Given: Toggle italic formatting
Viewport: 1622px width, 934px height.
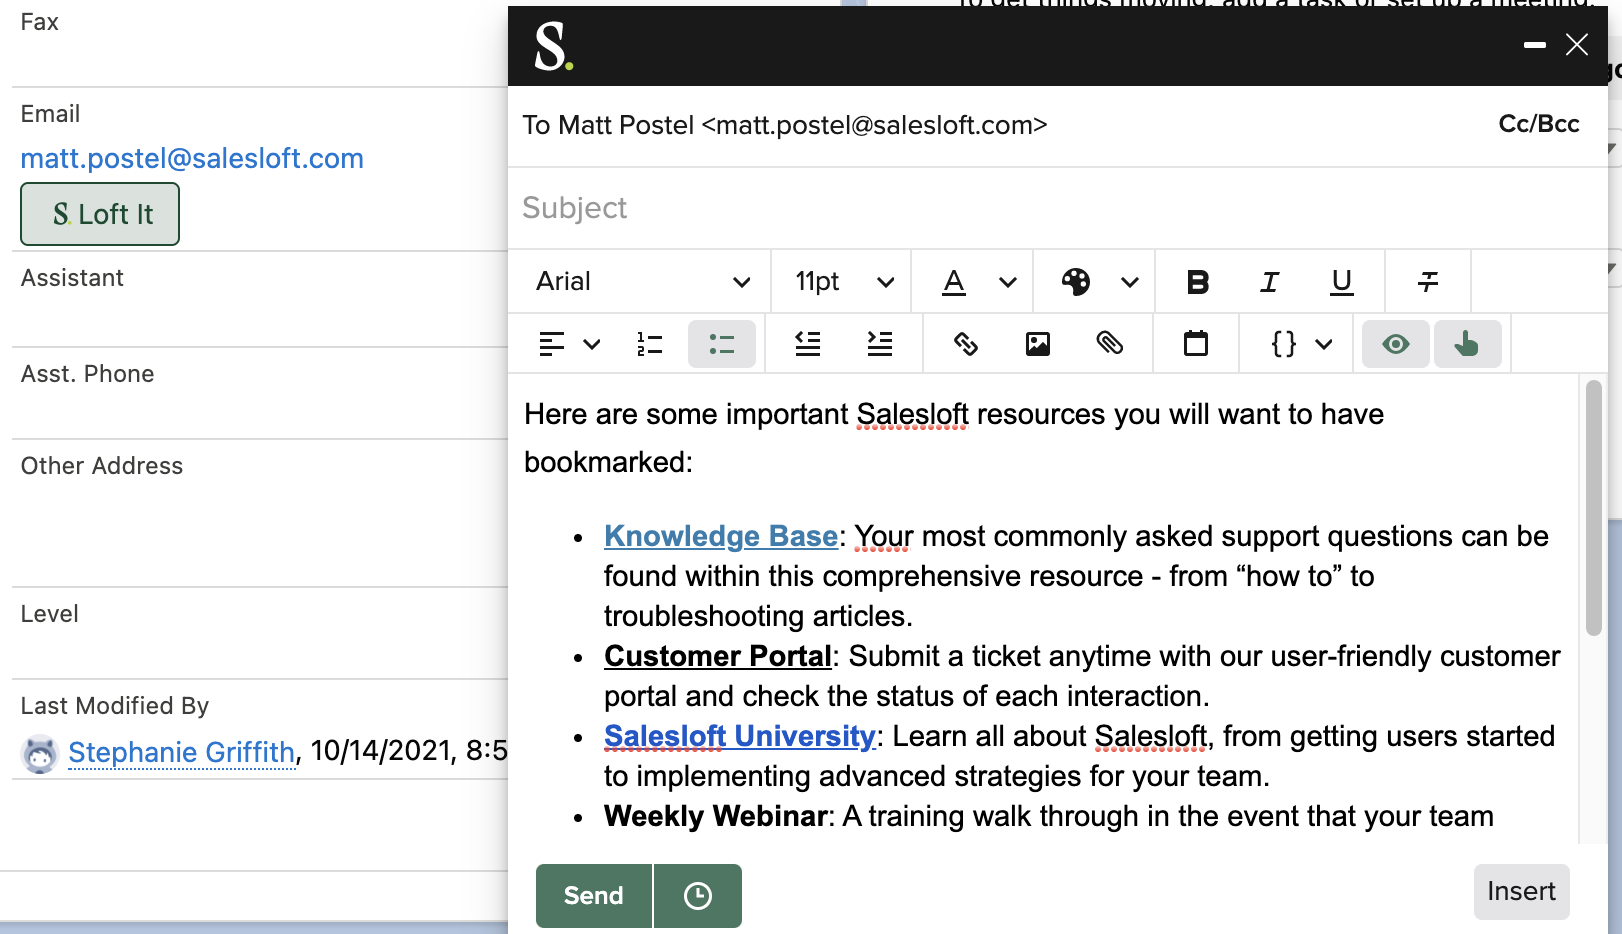Looking at the screenshot, I should 1270,282.
